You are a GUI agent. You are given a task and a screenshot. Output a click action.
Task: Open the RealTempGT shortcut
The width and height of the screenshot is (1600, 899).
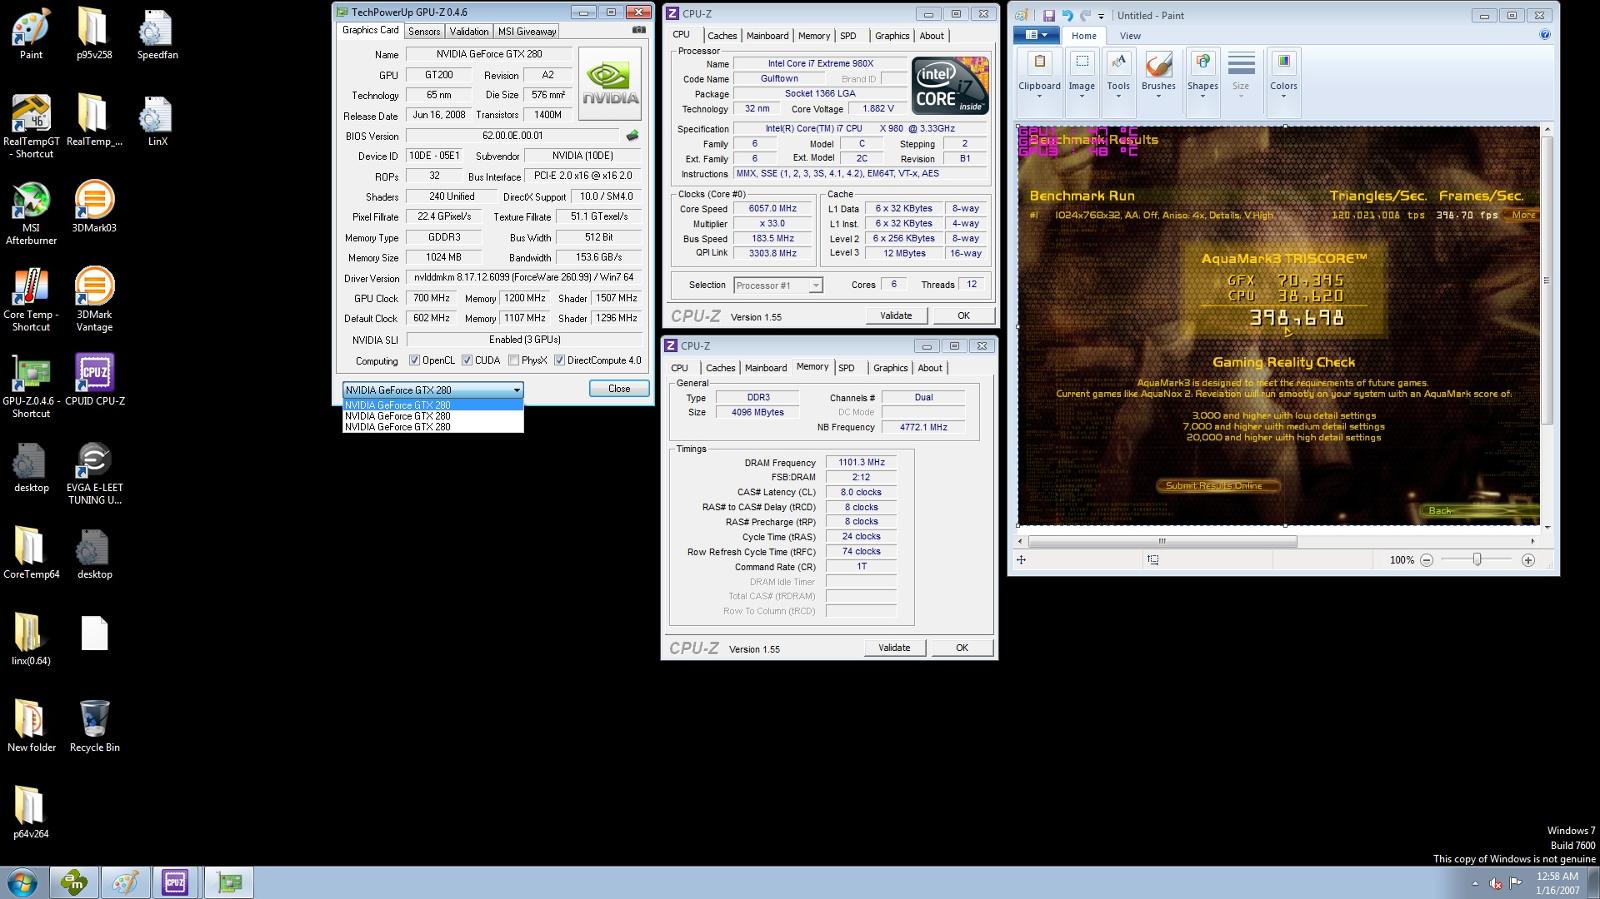pos(31,127)
